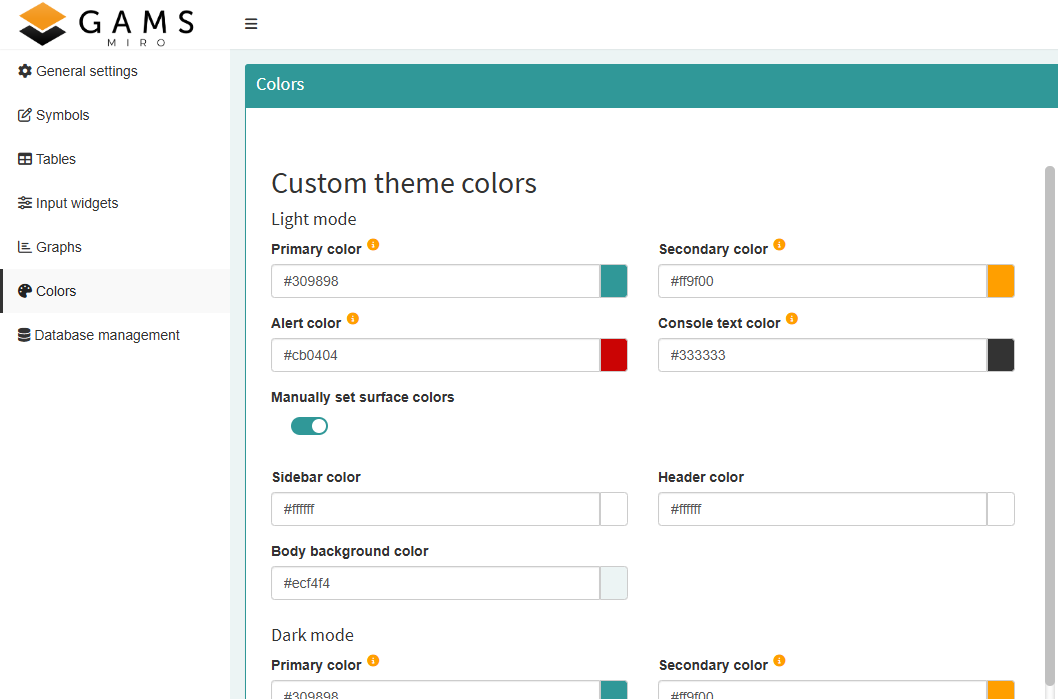Open General settings via the gear icon
The height and width of the screenshot is (699, 1058).
[24, 71]
